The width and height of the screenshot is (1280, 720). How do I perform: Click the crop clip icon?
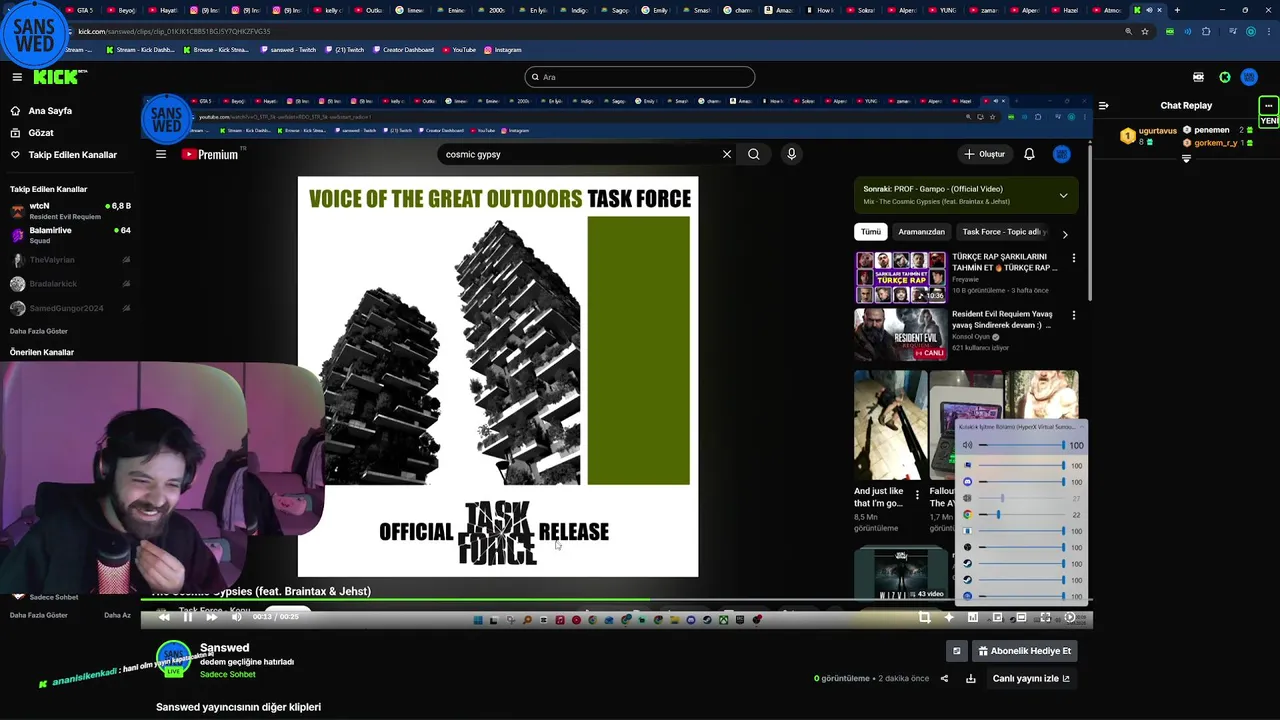924,618
